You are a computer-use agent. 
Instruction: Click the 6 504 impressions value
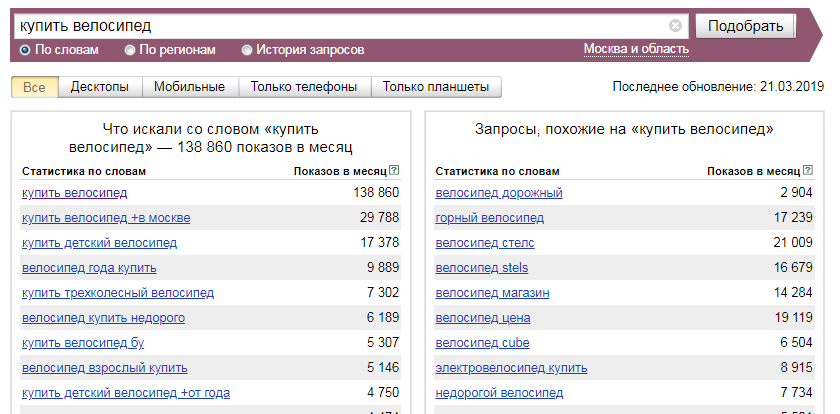[x=797, y=342]
